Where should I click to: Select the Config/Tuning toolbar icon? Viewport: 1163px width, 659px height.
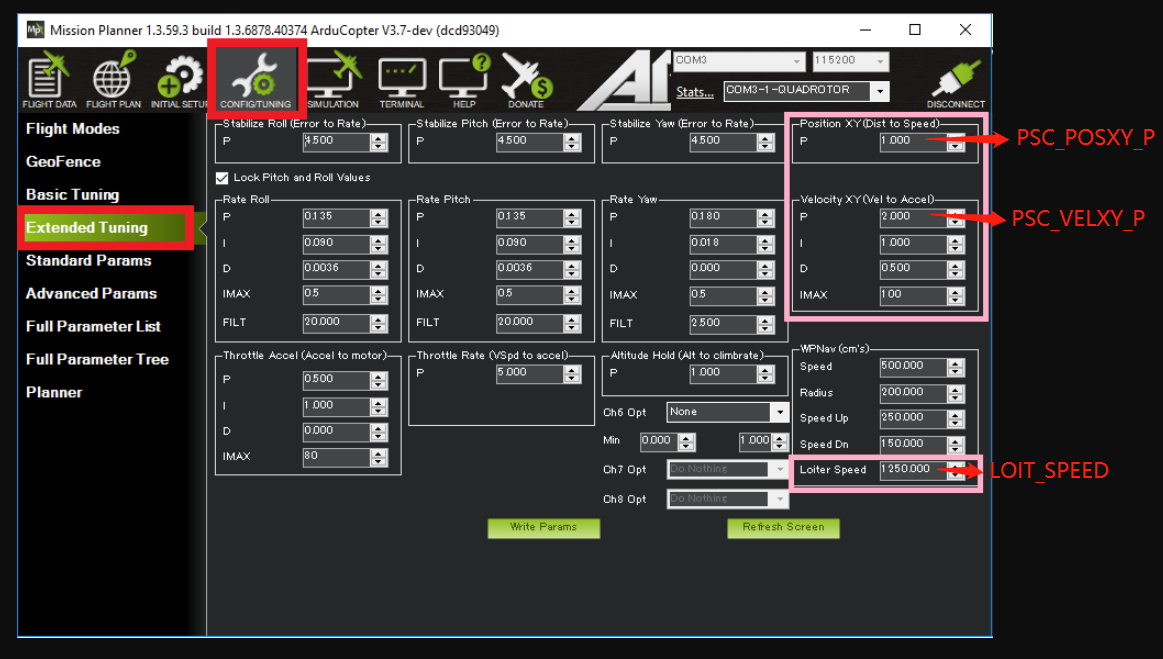coord(256,79)
